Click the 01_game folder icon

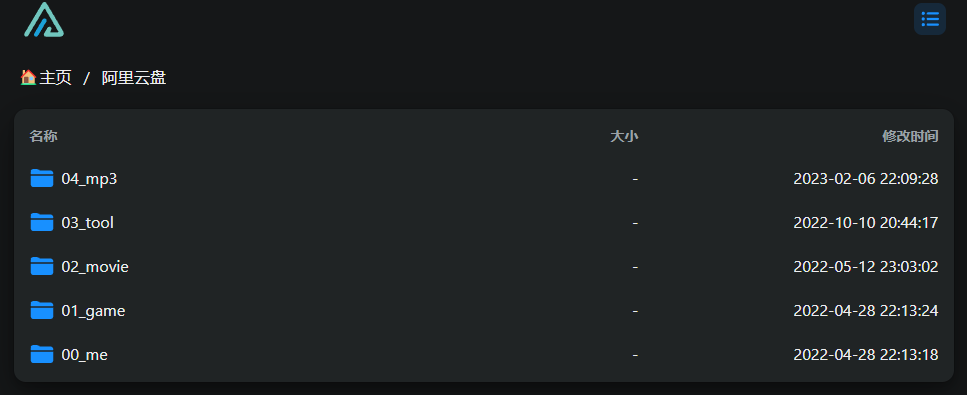click(x=42, y=310)
